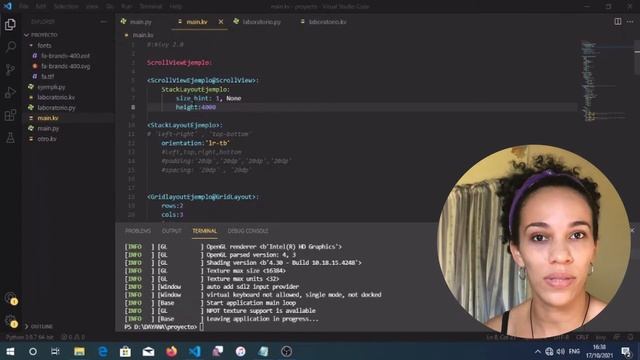Image resolution: width=640 pixels, height=360 pixels.
Task: Open the Extensions view
Action: [10, 115]
